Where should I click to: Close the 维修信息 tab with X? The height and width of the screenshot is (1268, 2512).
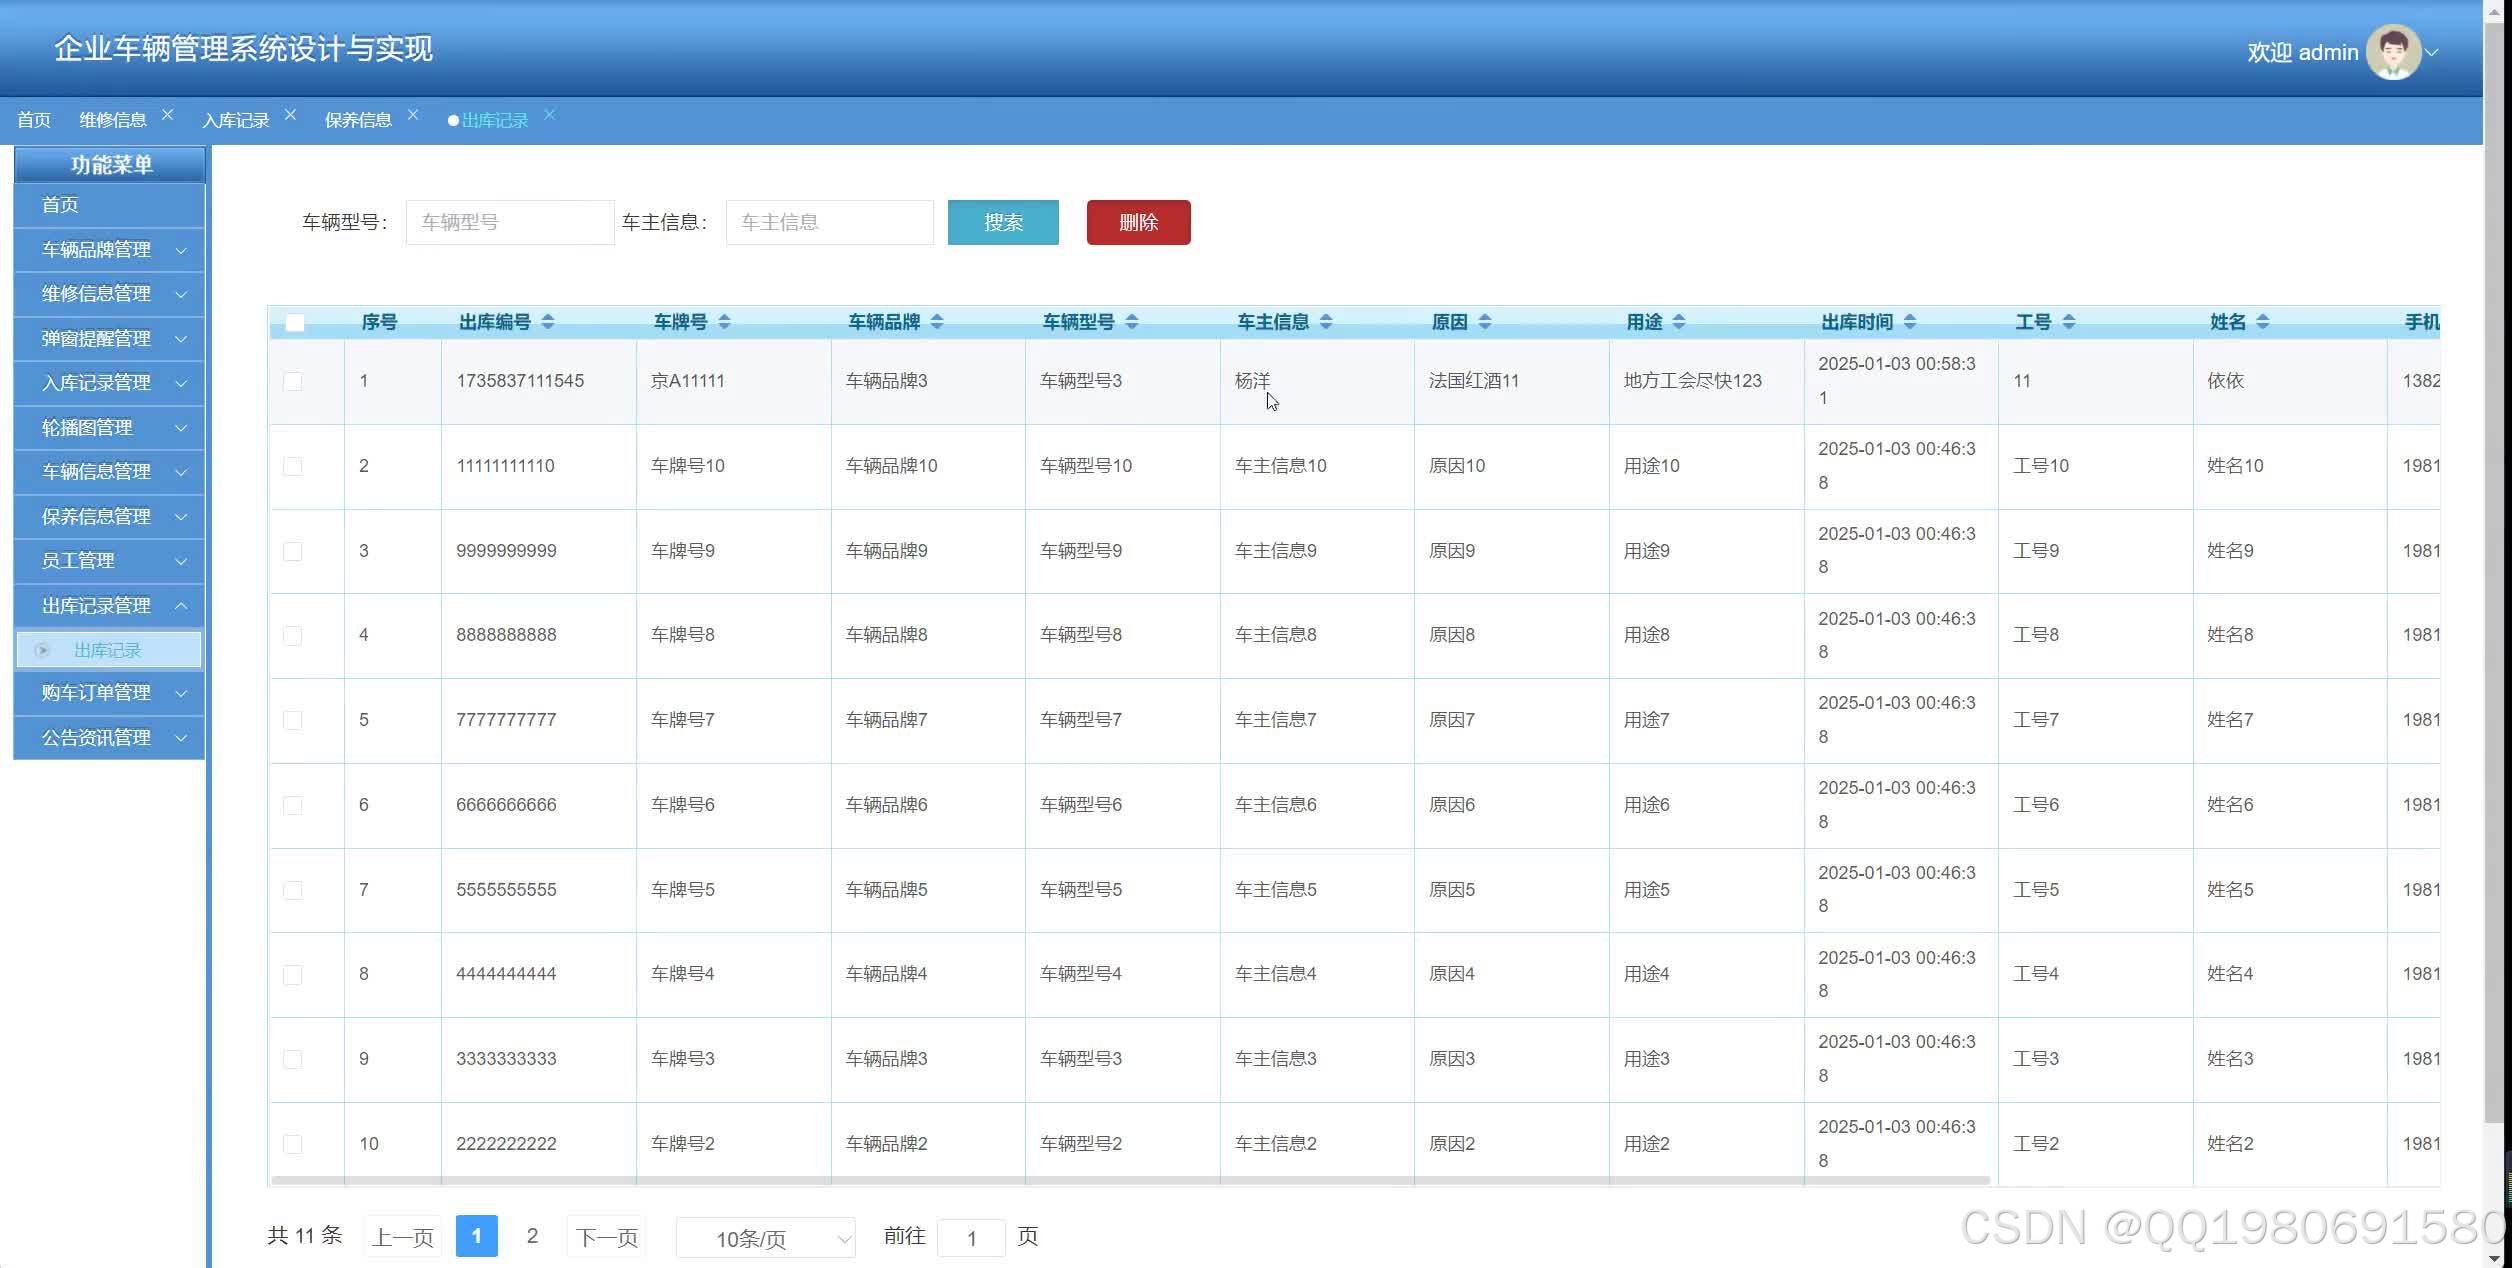point(168,115)
